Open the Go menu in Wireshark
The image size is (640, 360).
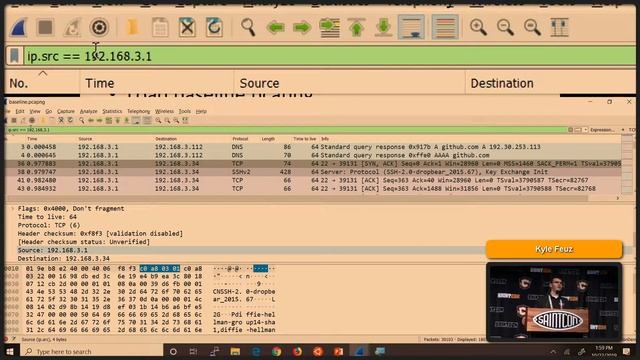click(x=49, y=111)
